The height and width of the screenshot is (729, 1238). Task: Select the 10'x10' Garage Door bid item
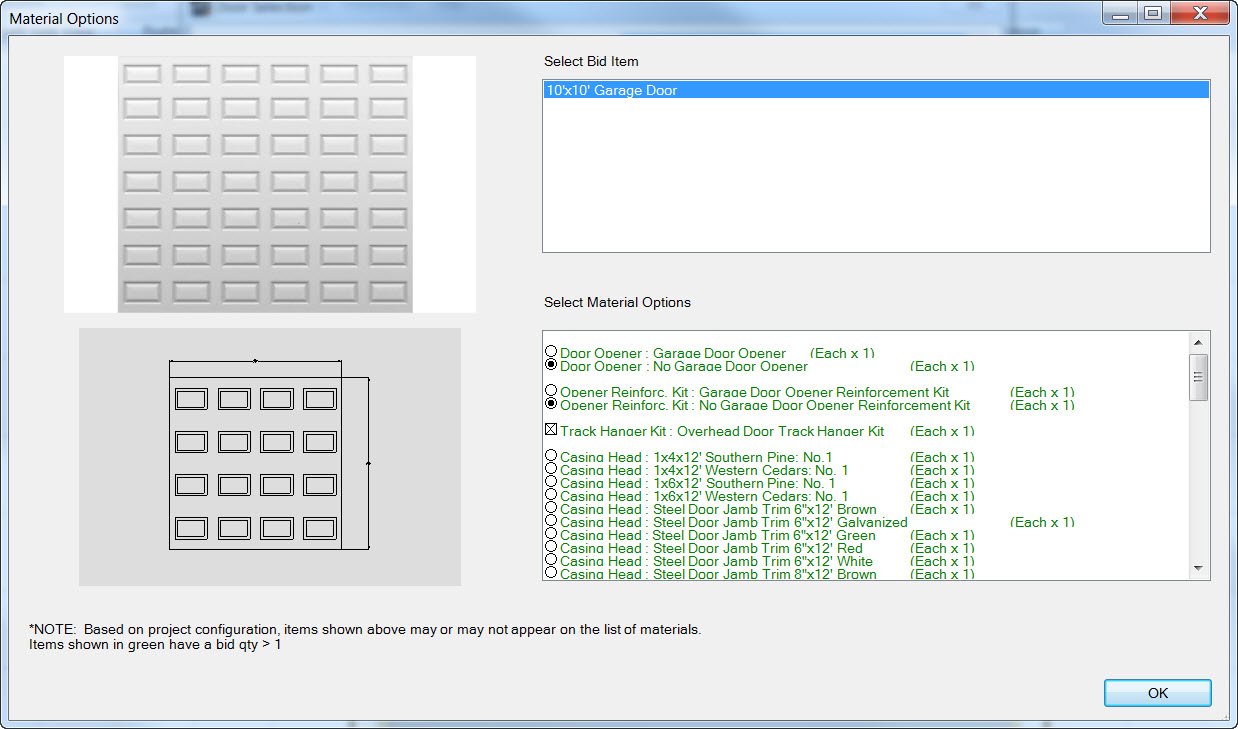[x=876, y=90]
